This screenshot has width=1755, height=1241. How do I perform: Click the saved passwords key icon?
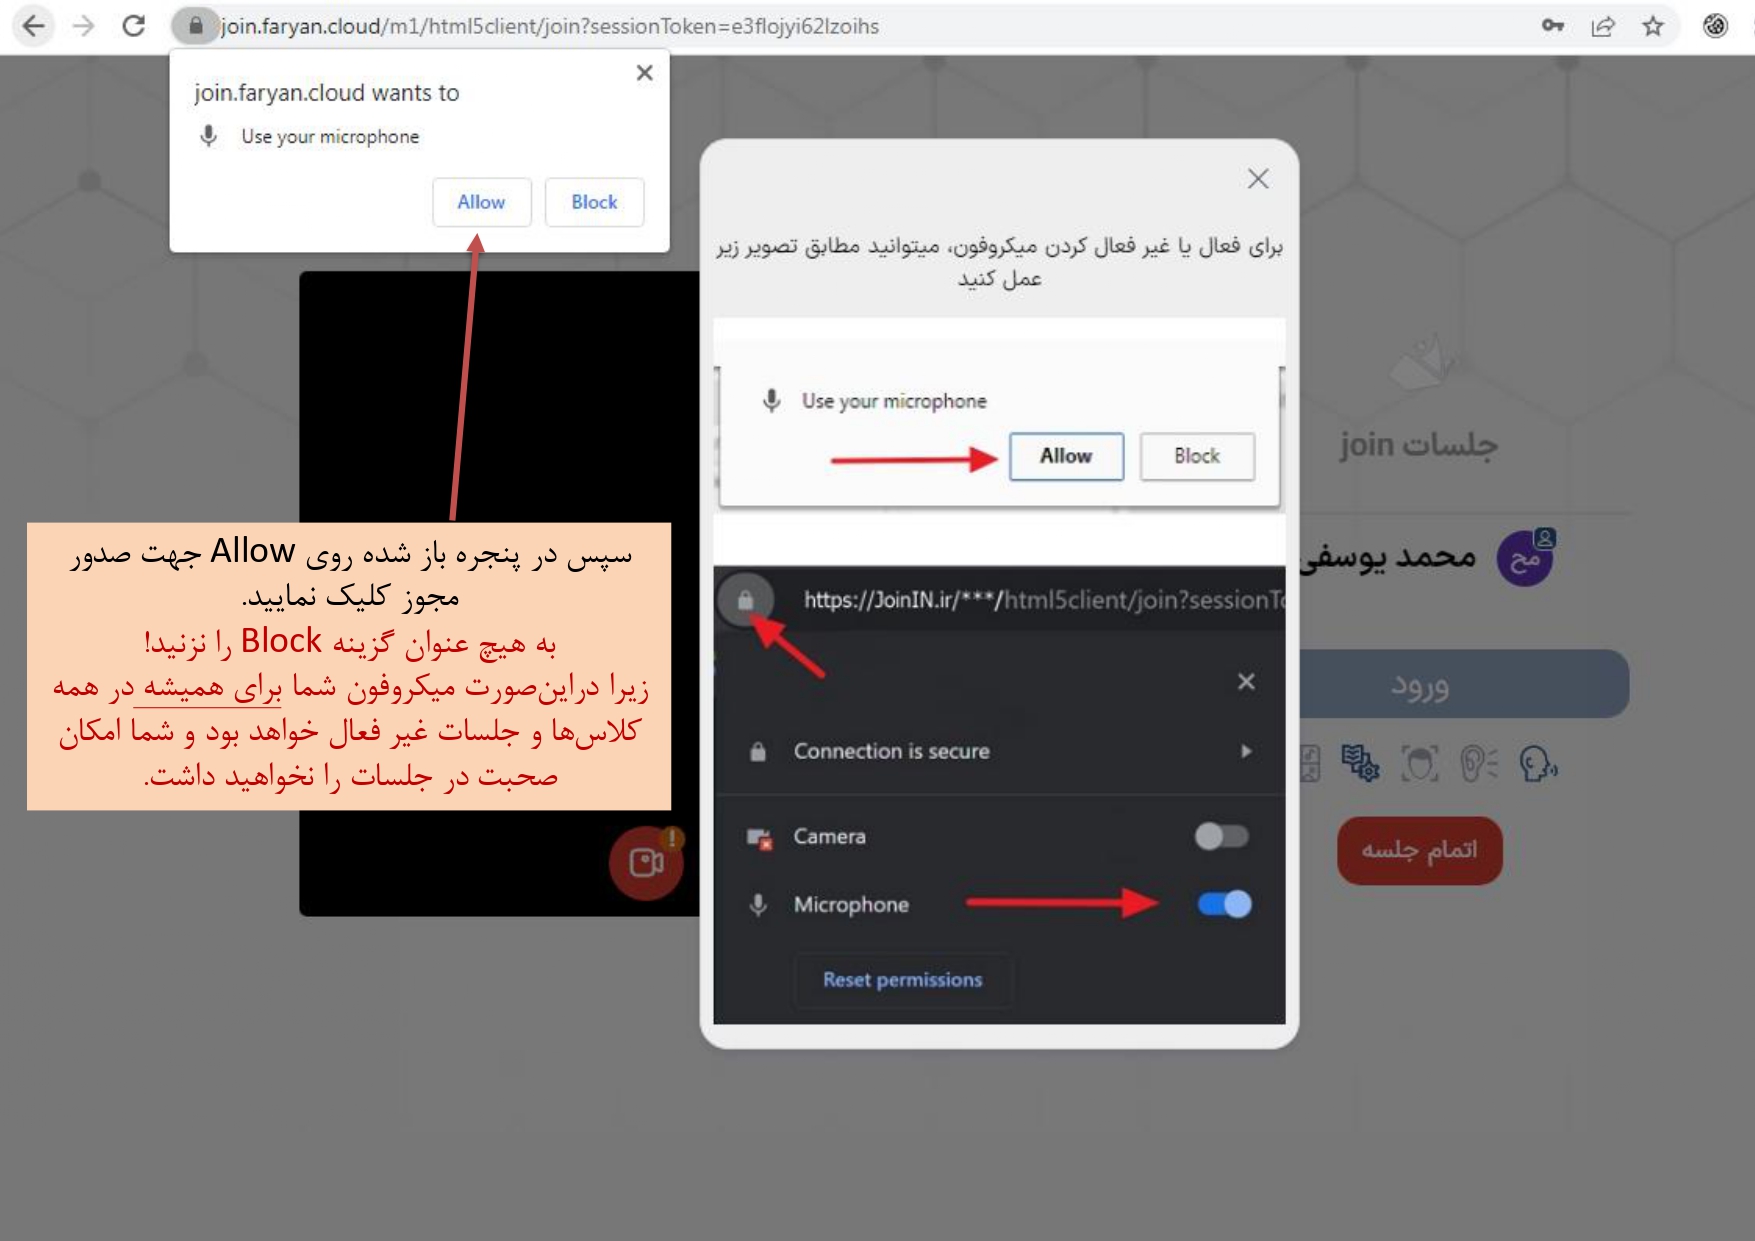(x=1553, y=26)
